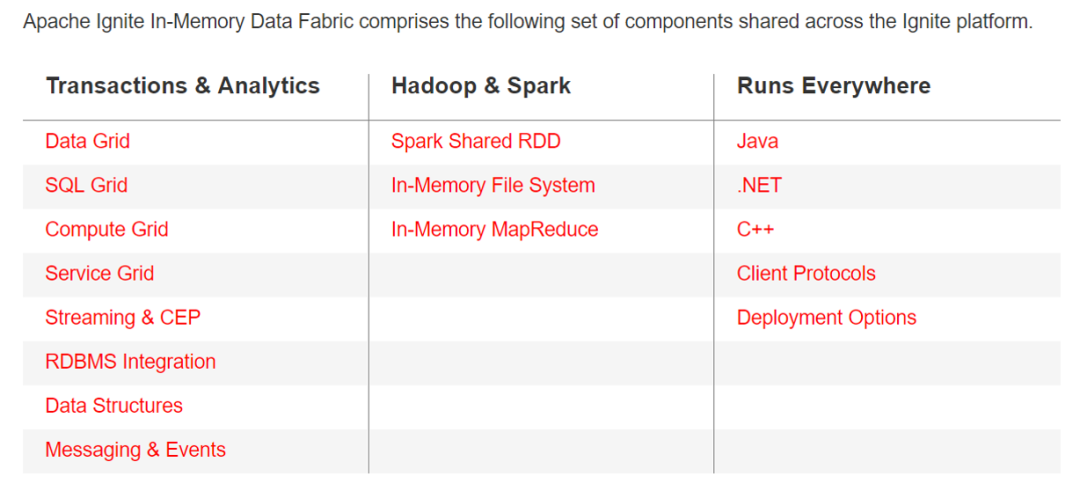This screenshot has width=1080, height=484.
Task: Open In-Memory MapReduce link
Action: point(495,229)
